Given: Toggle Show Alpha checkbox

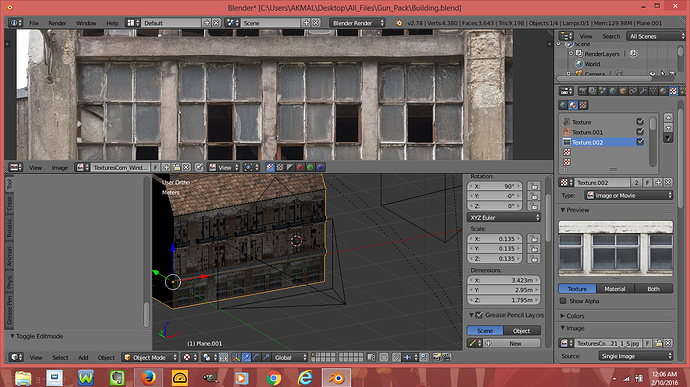Looking at the screenshot, I should click(x=563, y=301).
